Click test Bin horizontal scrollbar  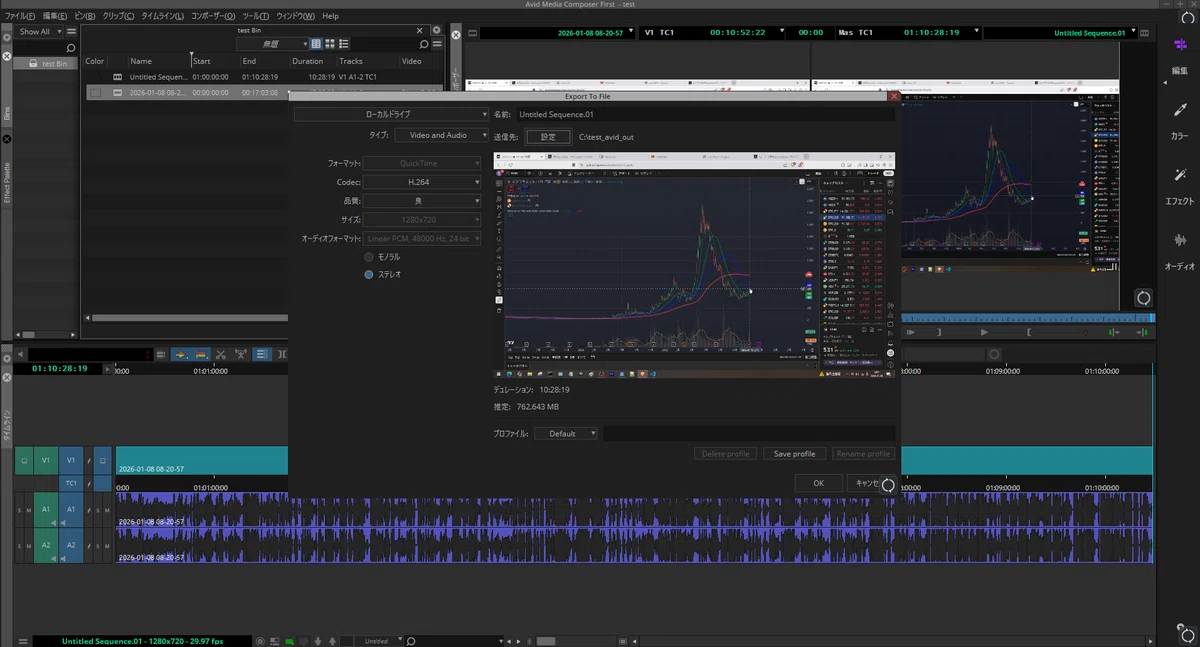[x=188, y=318]
